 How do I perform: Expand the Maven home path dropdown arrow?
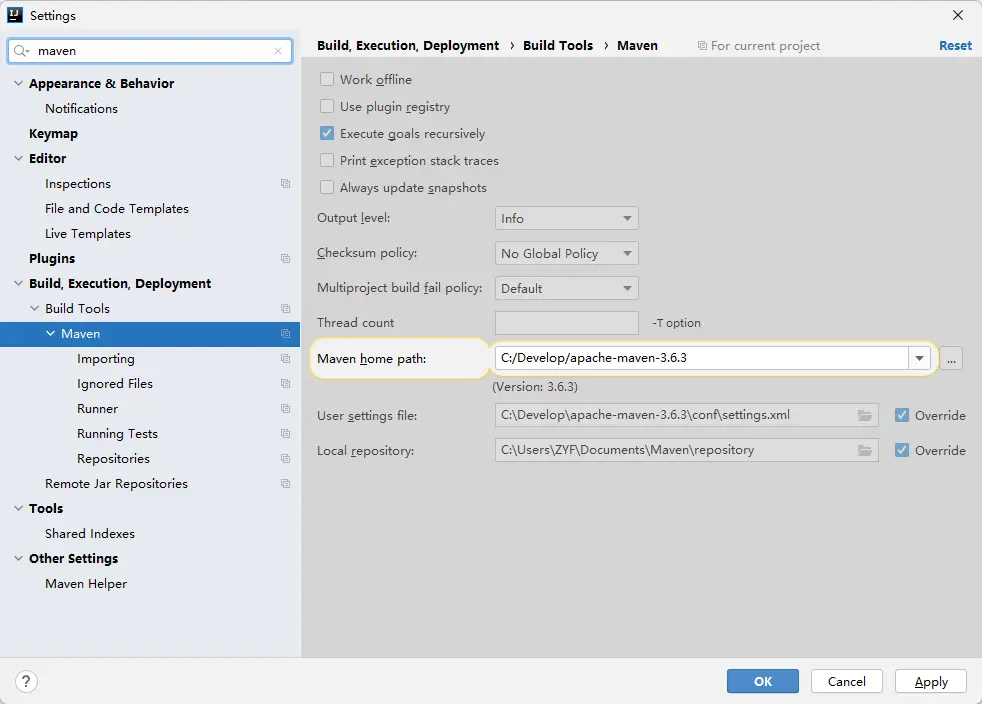tap(919, 359)
